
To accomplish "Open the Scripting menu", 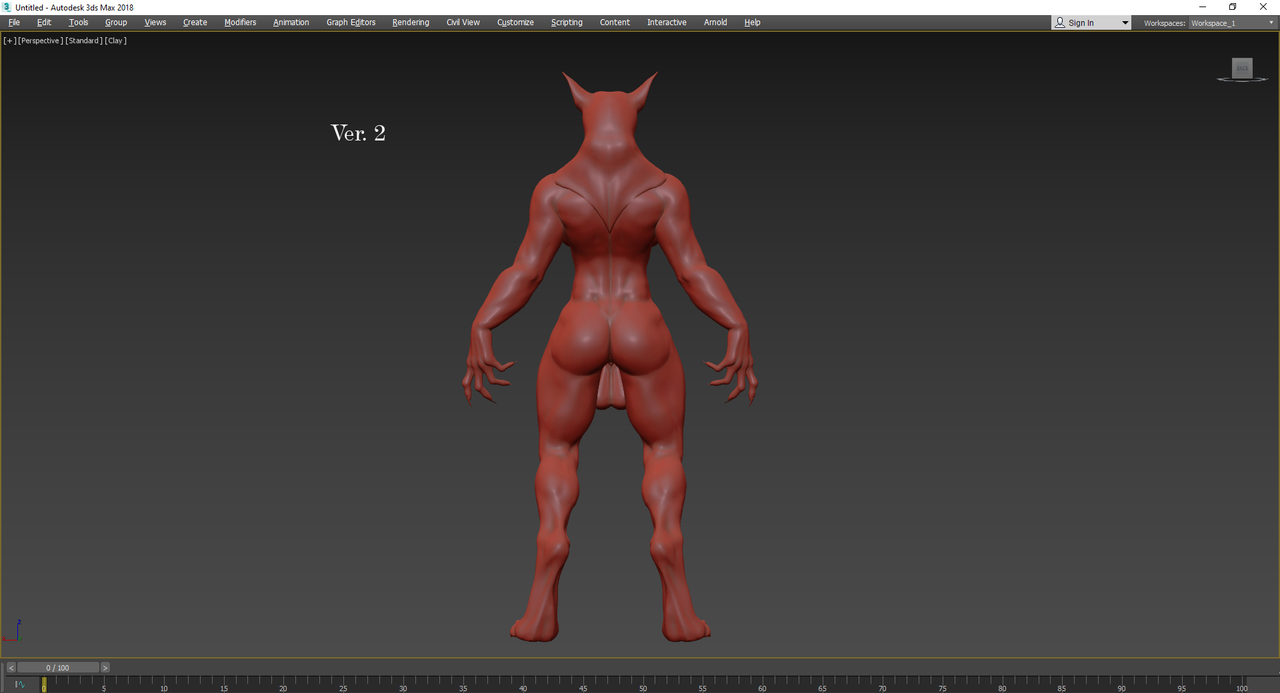I will point(566,22).
